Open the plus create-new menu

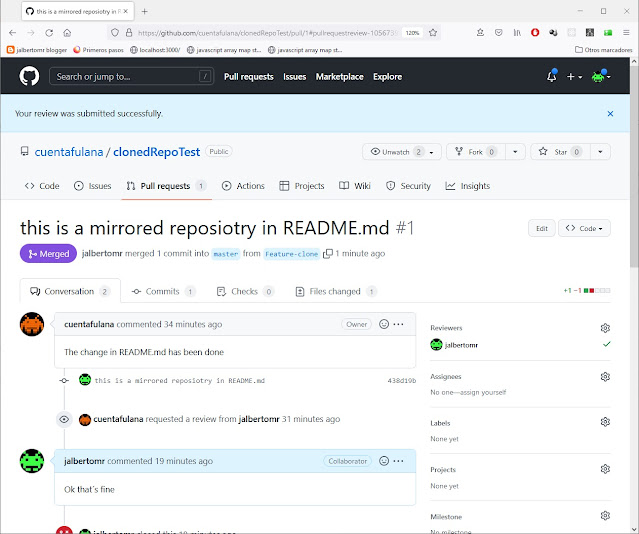(574, 77)
